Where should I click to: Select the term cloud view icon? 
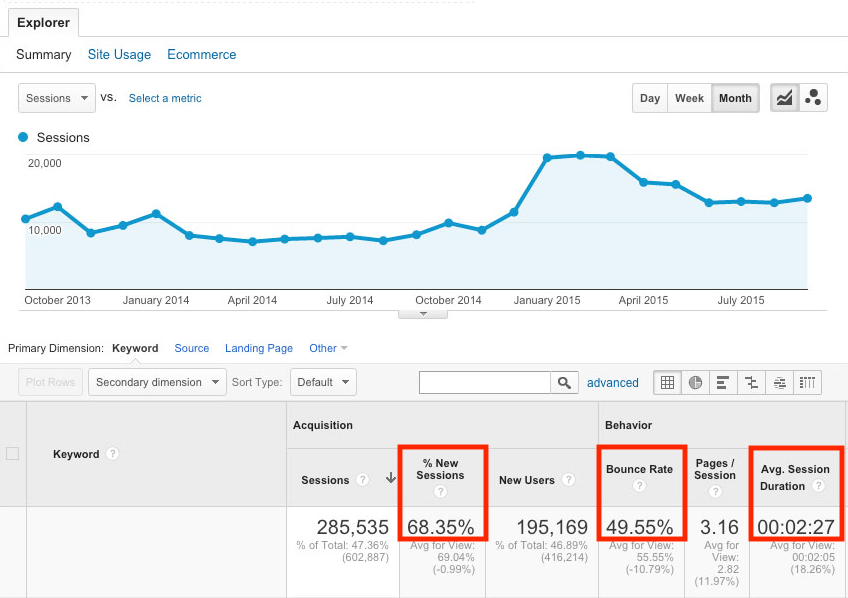click(x=779, y=383)
